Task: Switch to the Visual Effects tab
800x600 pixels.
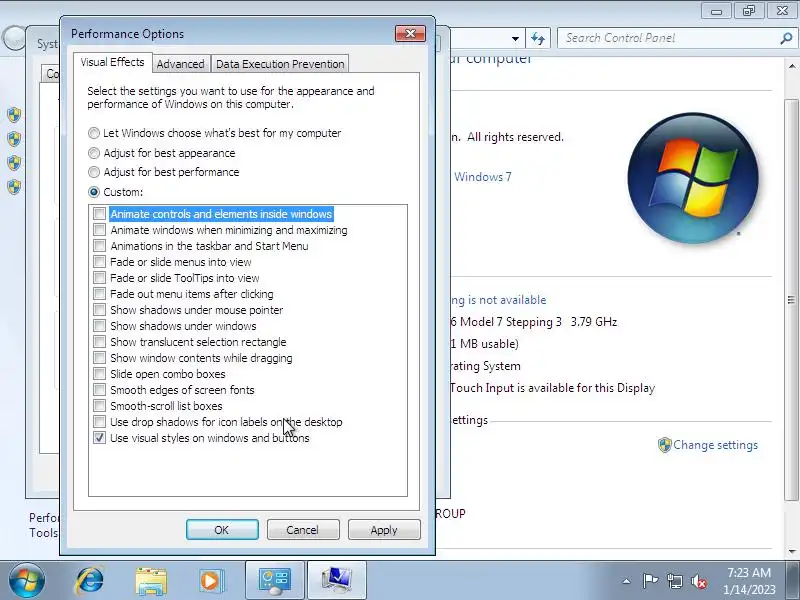Action: point(112,62)
